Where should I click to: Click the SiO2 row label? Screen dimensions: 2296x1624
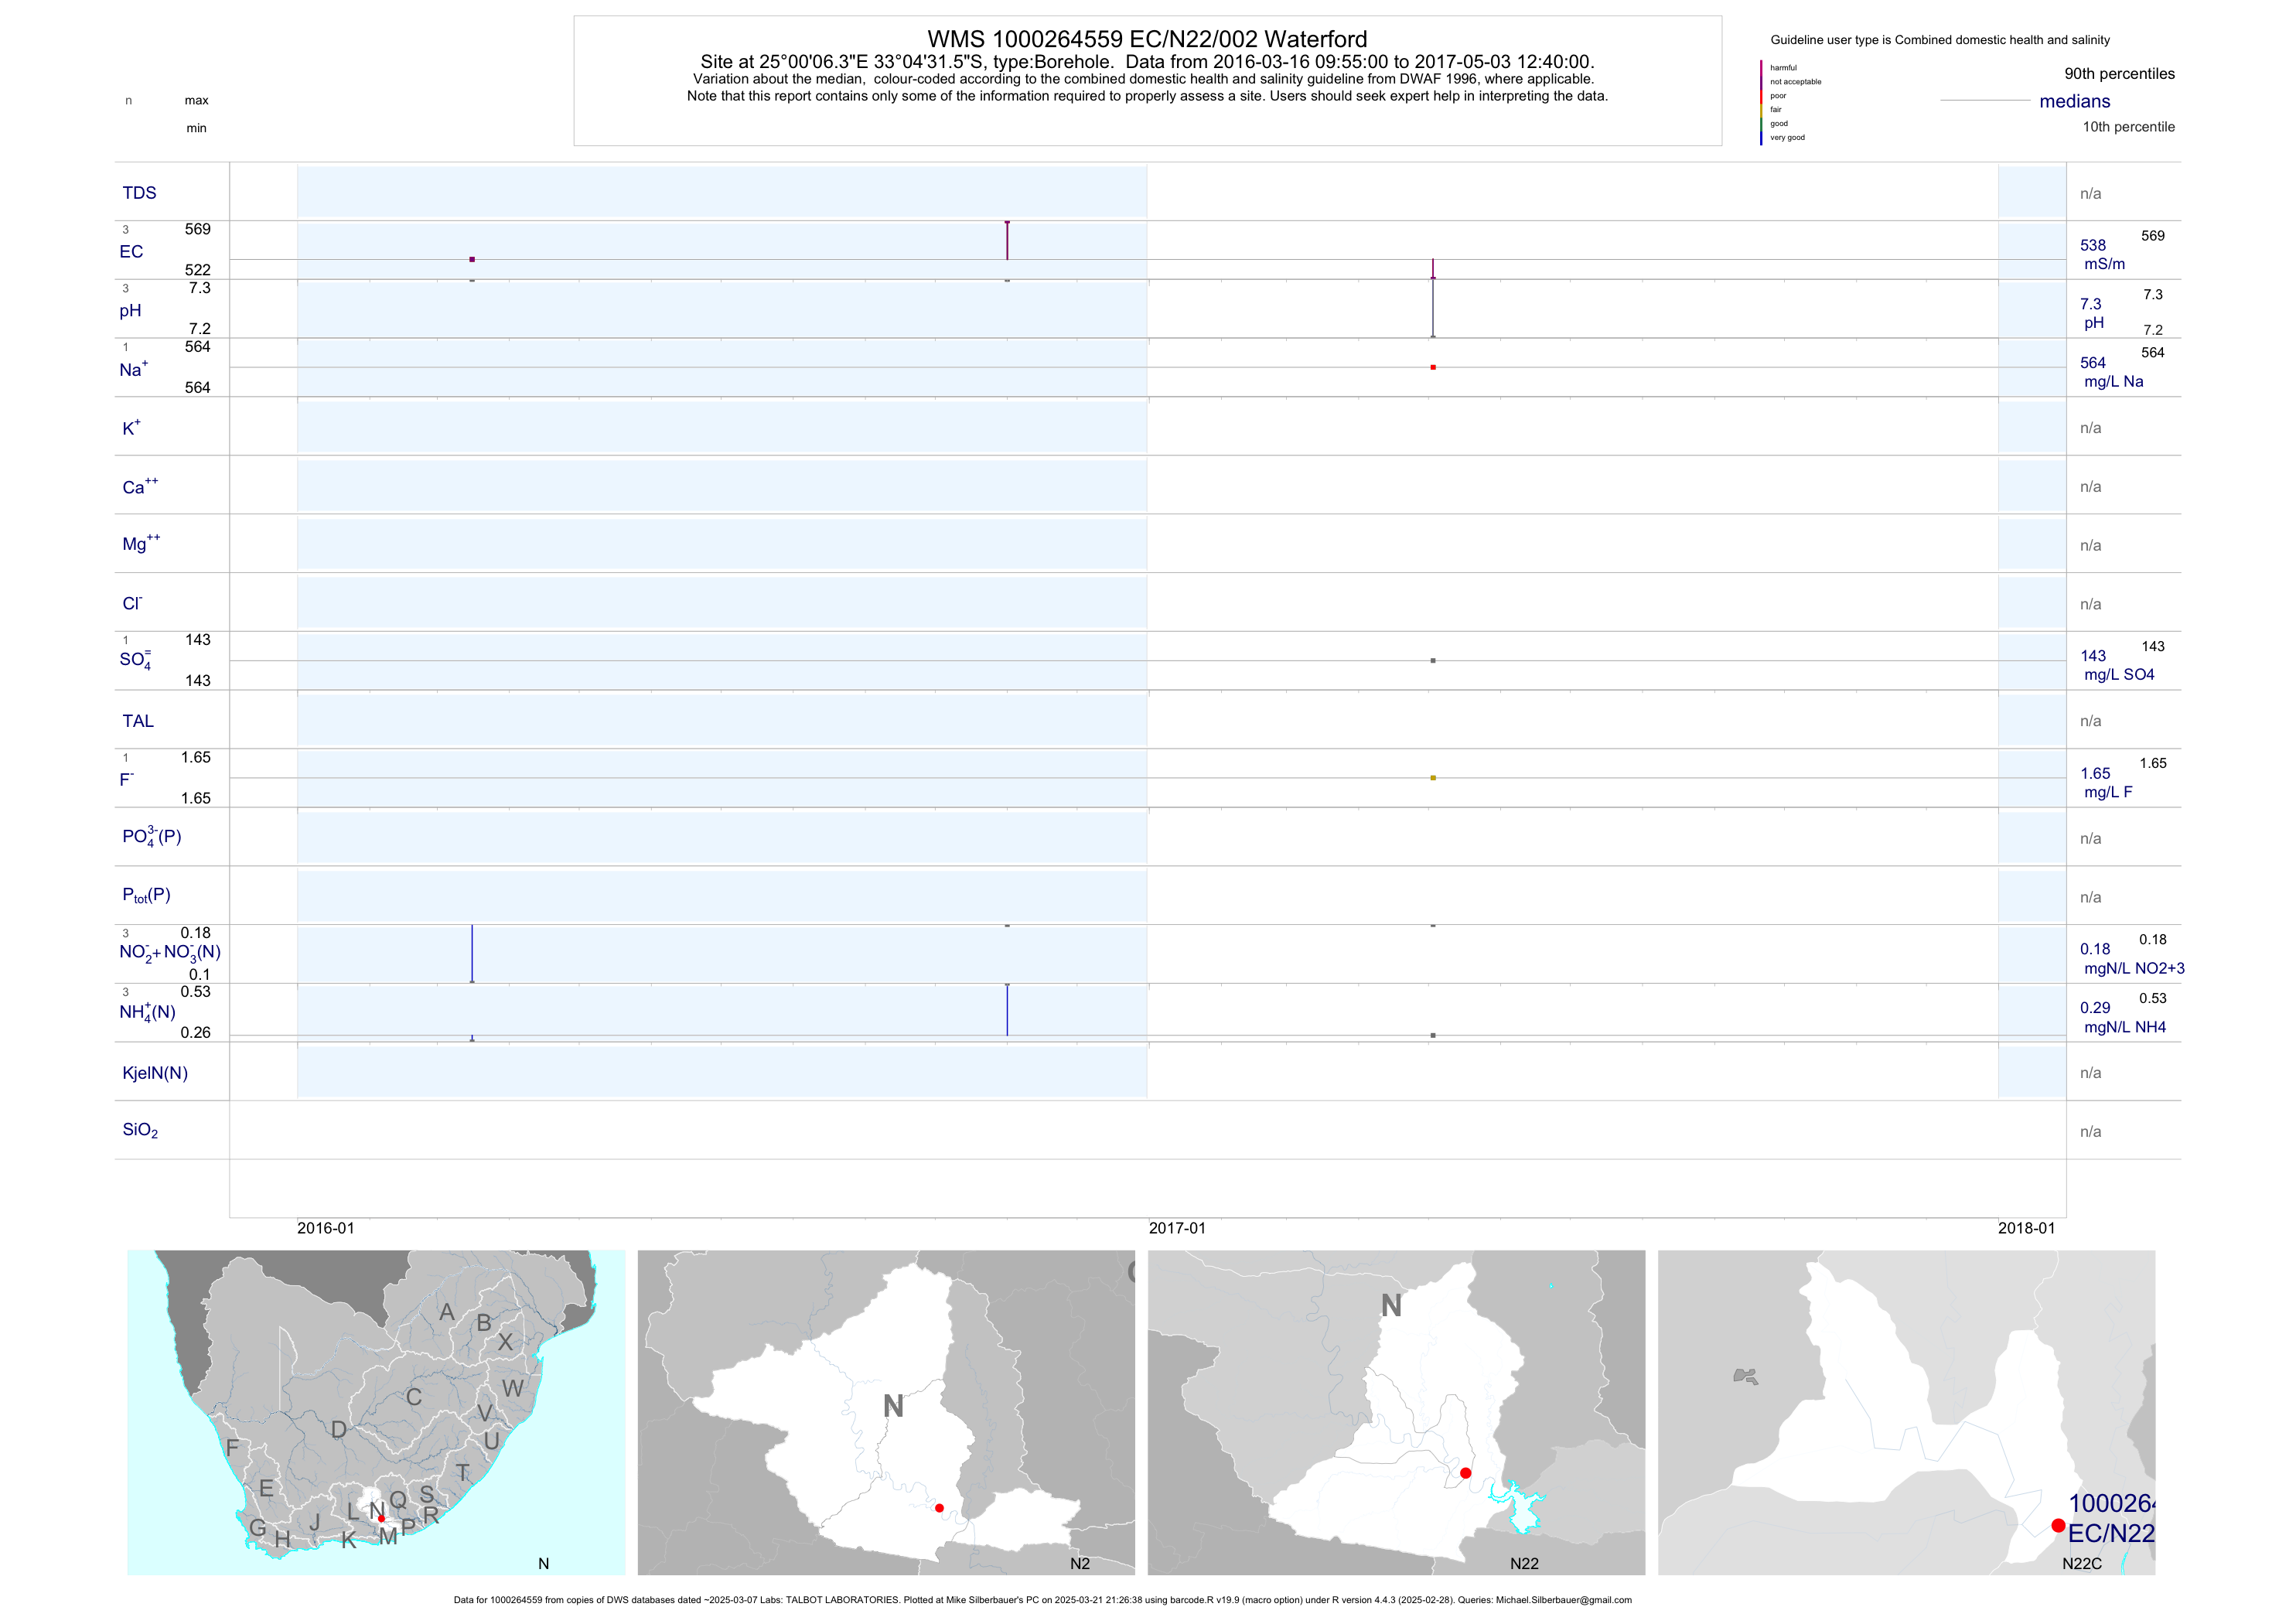point(140,1130)
